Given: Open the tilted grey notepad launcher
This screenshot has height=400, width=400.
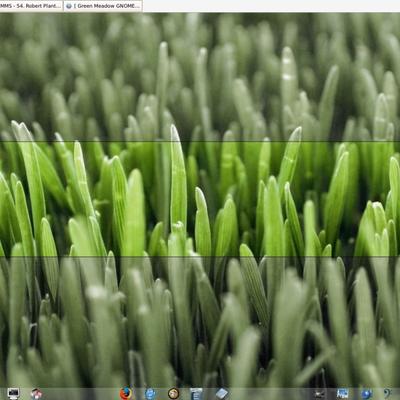Looking at the screenshot, I should point(221,394).
